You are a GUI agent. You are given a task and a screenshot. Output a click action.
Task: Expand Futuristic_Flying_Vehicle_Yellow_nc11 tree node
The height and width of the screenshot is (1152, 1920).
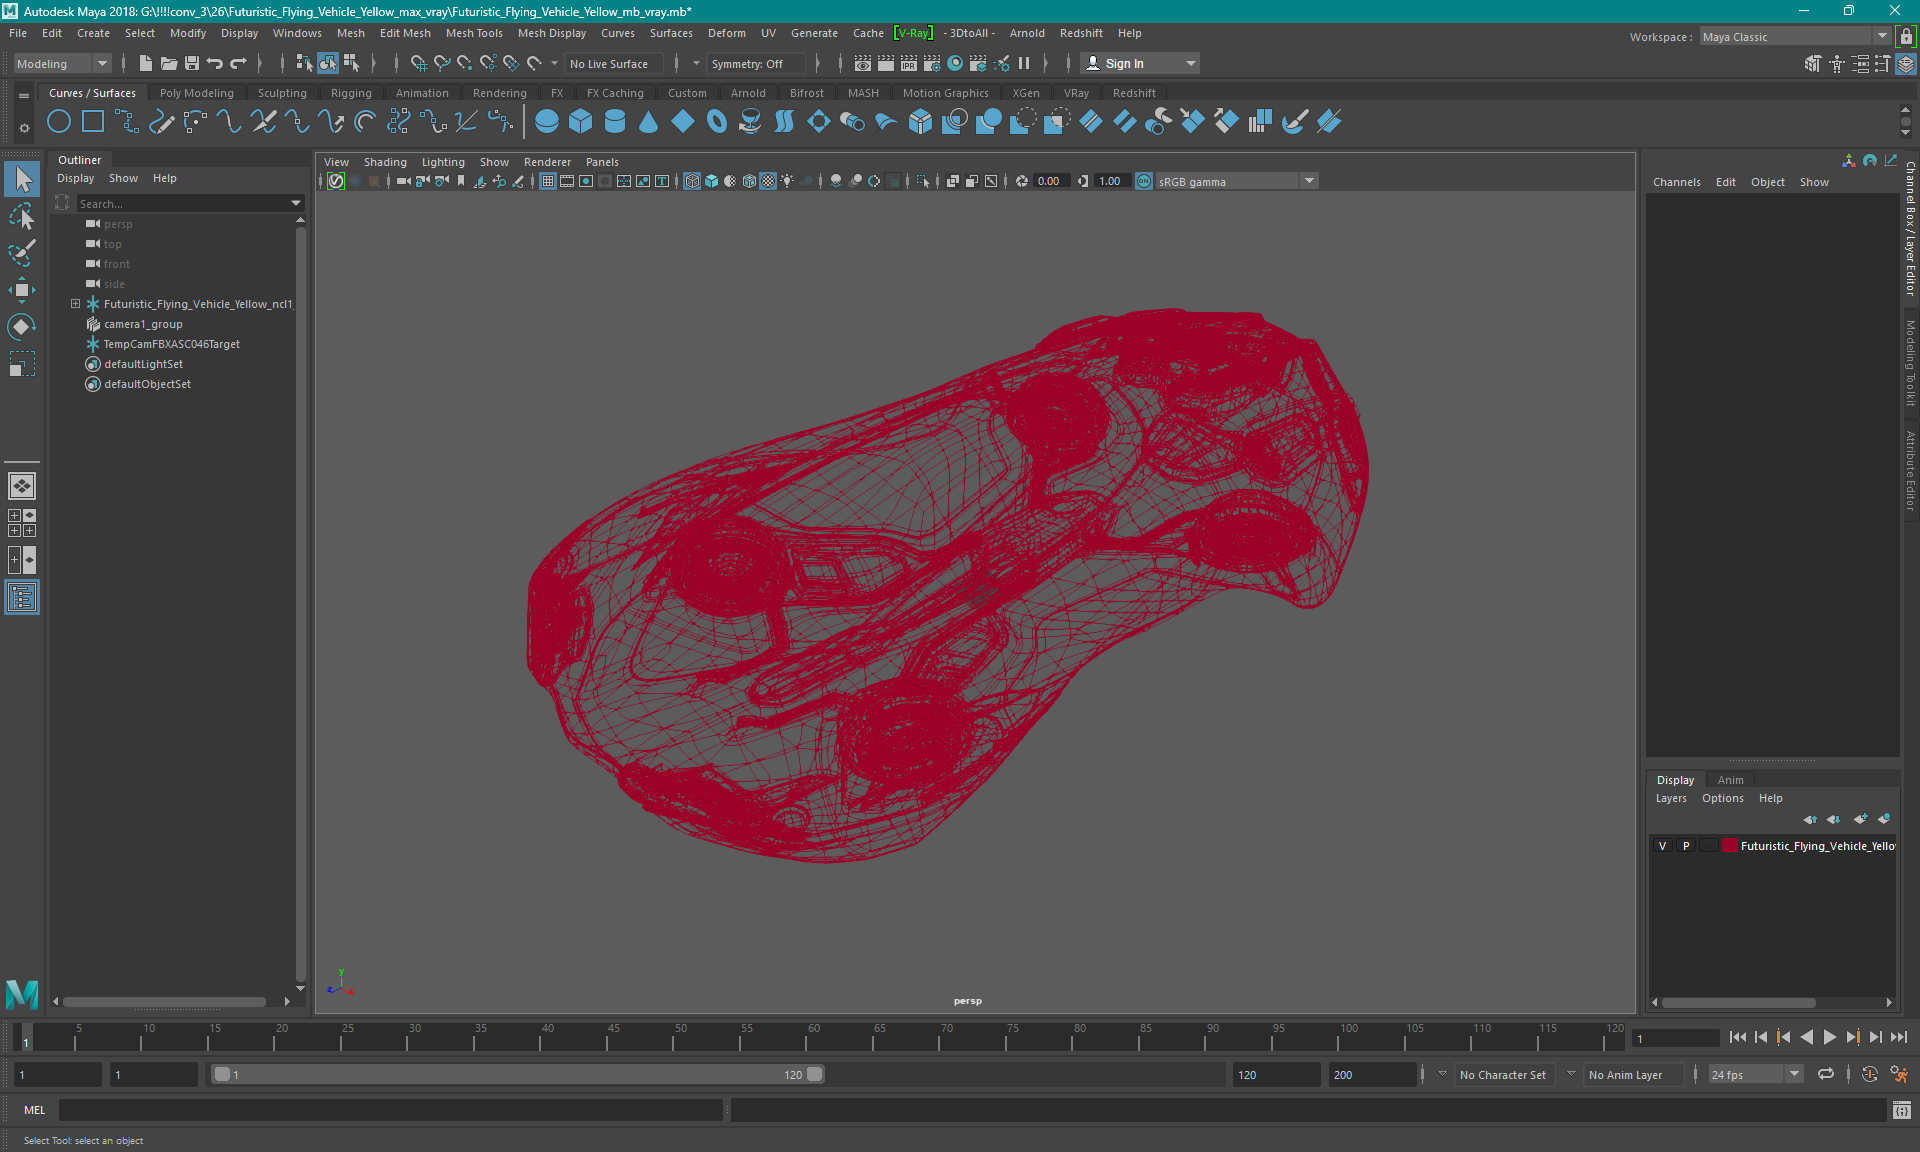click(77, 303)
